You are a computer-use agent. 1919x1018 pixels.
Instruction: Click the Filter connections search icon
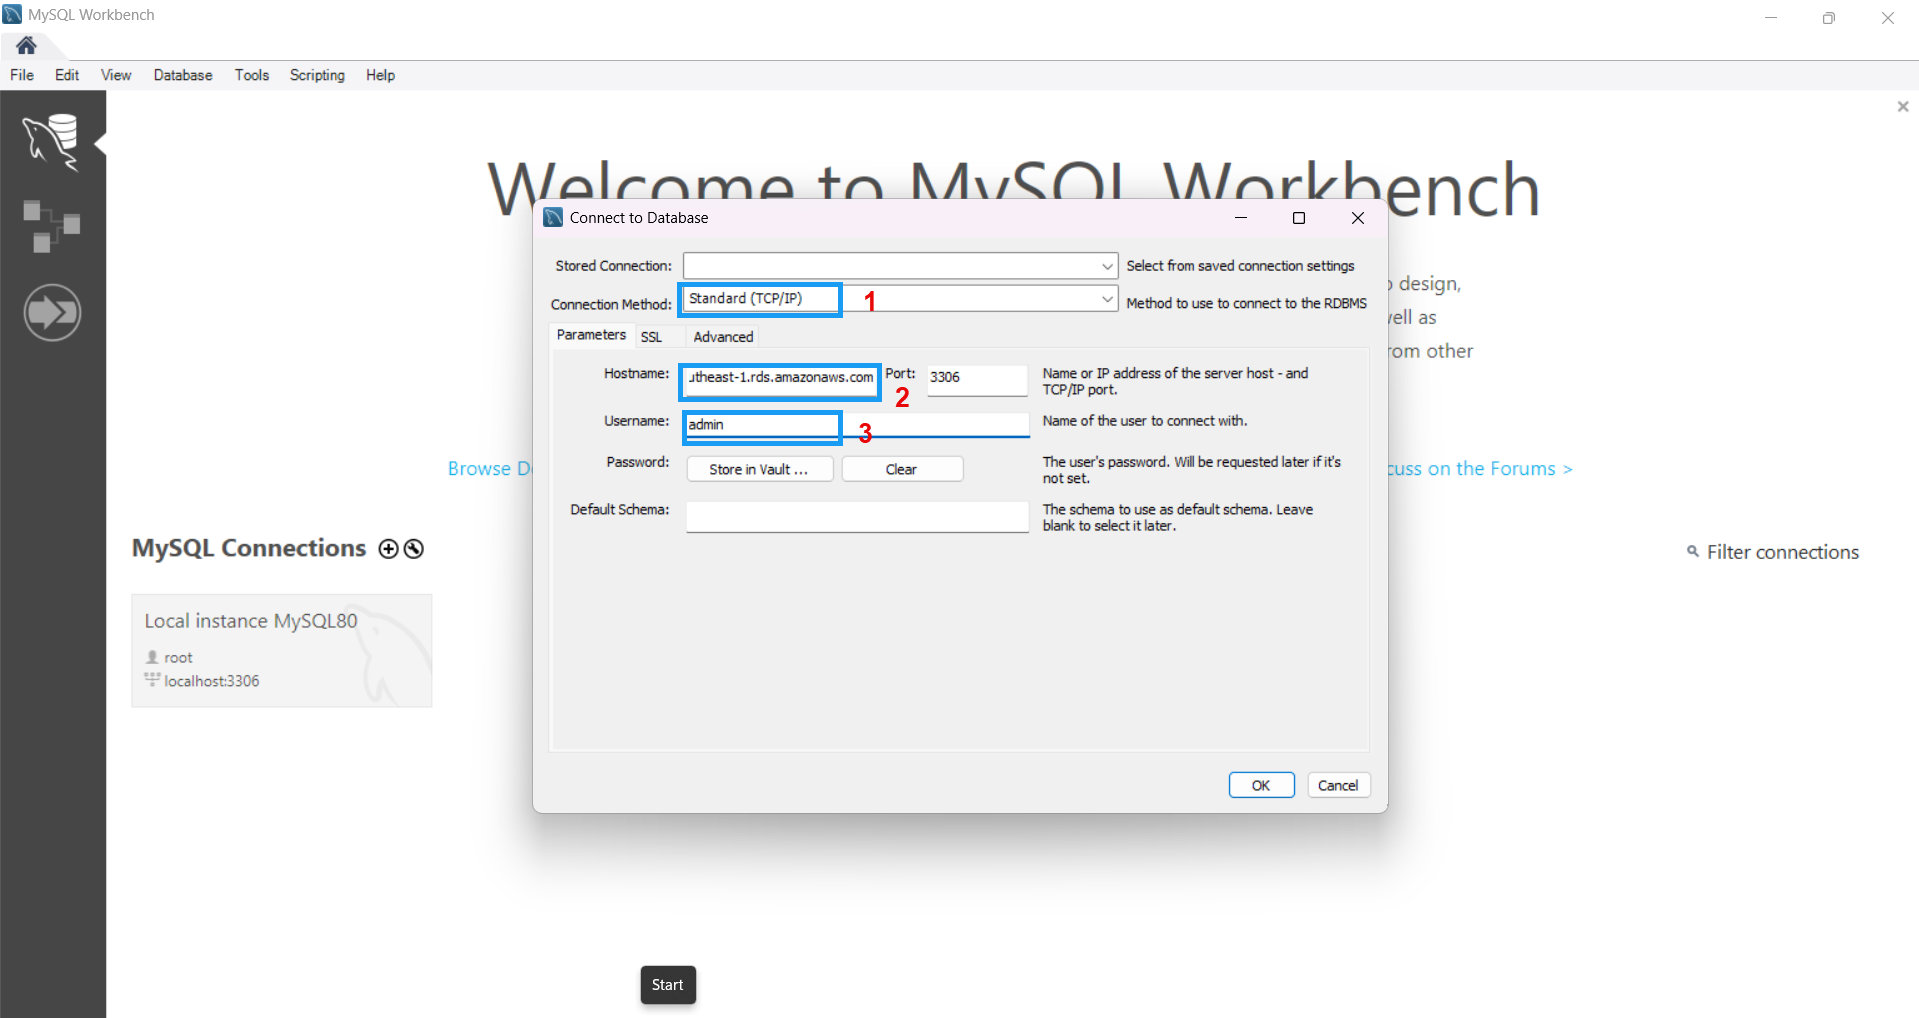(x=1693, y=551)
